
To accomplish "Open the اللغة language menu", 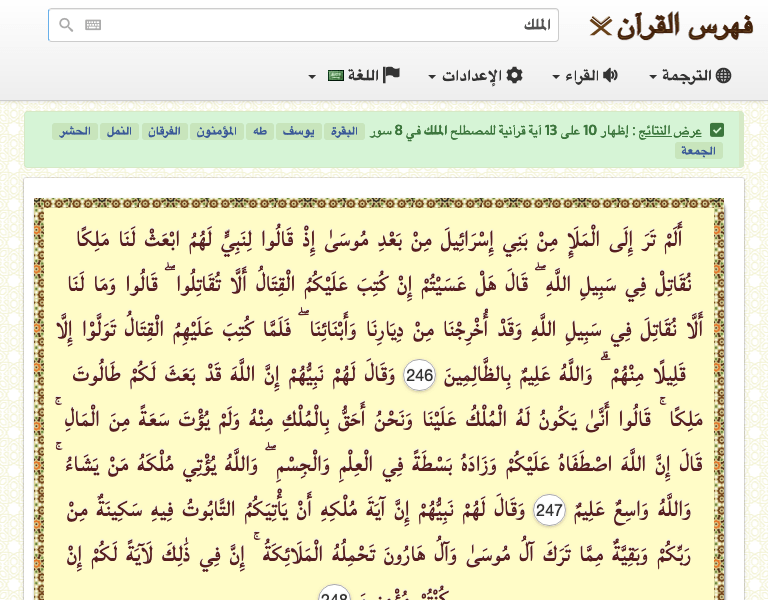I will tap(362, 76).
